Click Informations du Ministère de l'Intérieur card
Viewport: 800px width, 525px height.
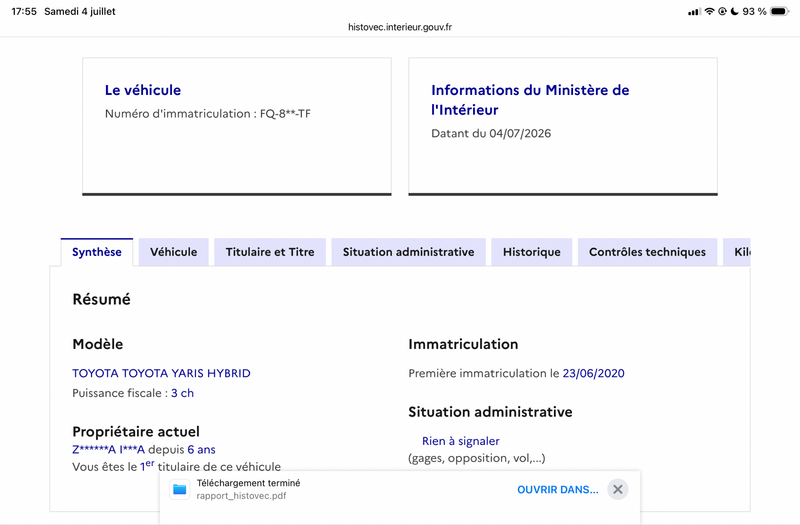(x=563, y=126)
